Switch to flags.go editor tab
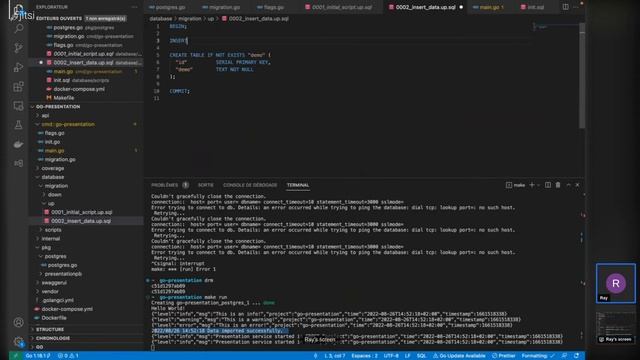Image resolution: width=640 pixels, height=360 pixels. pyautogui.click(x=270, y=7)
